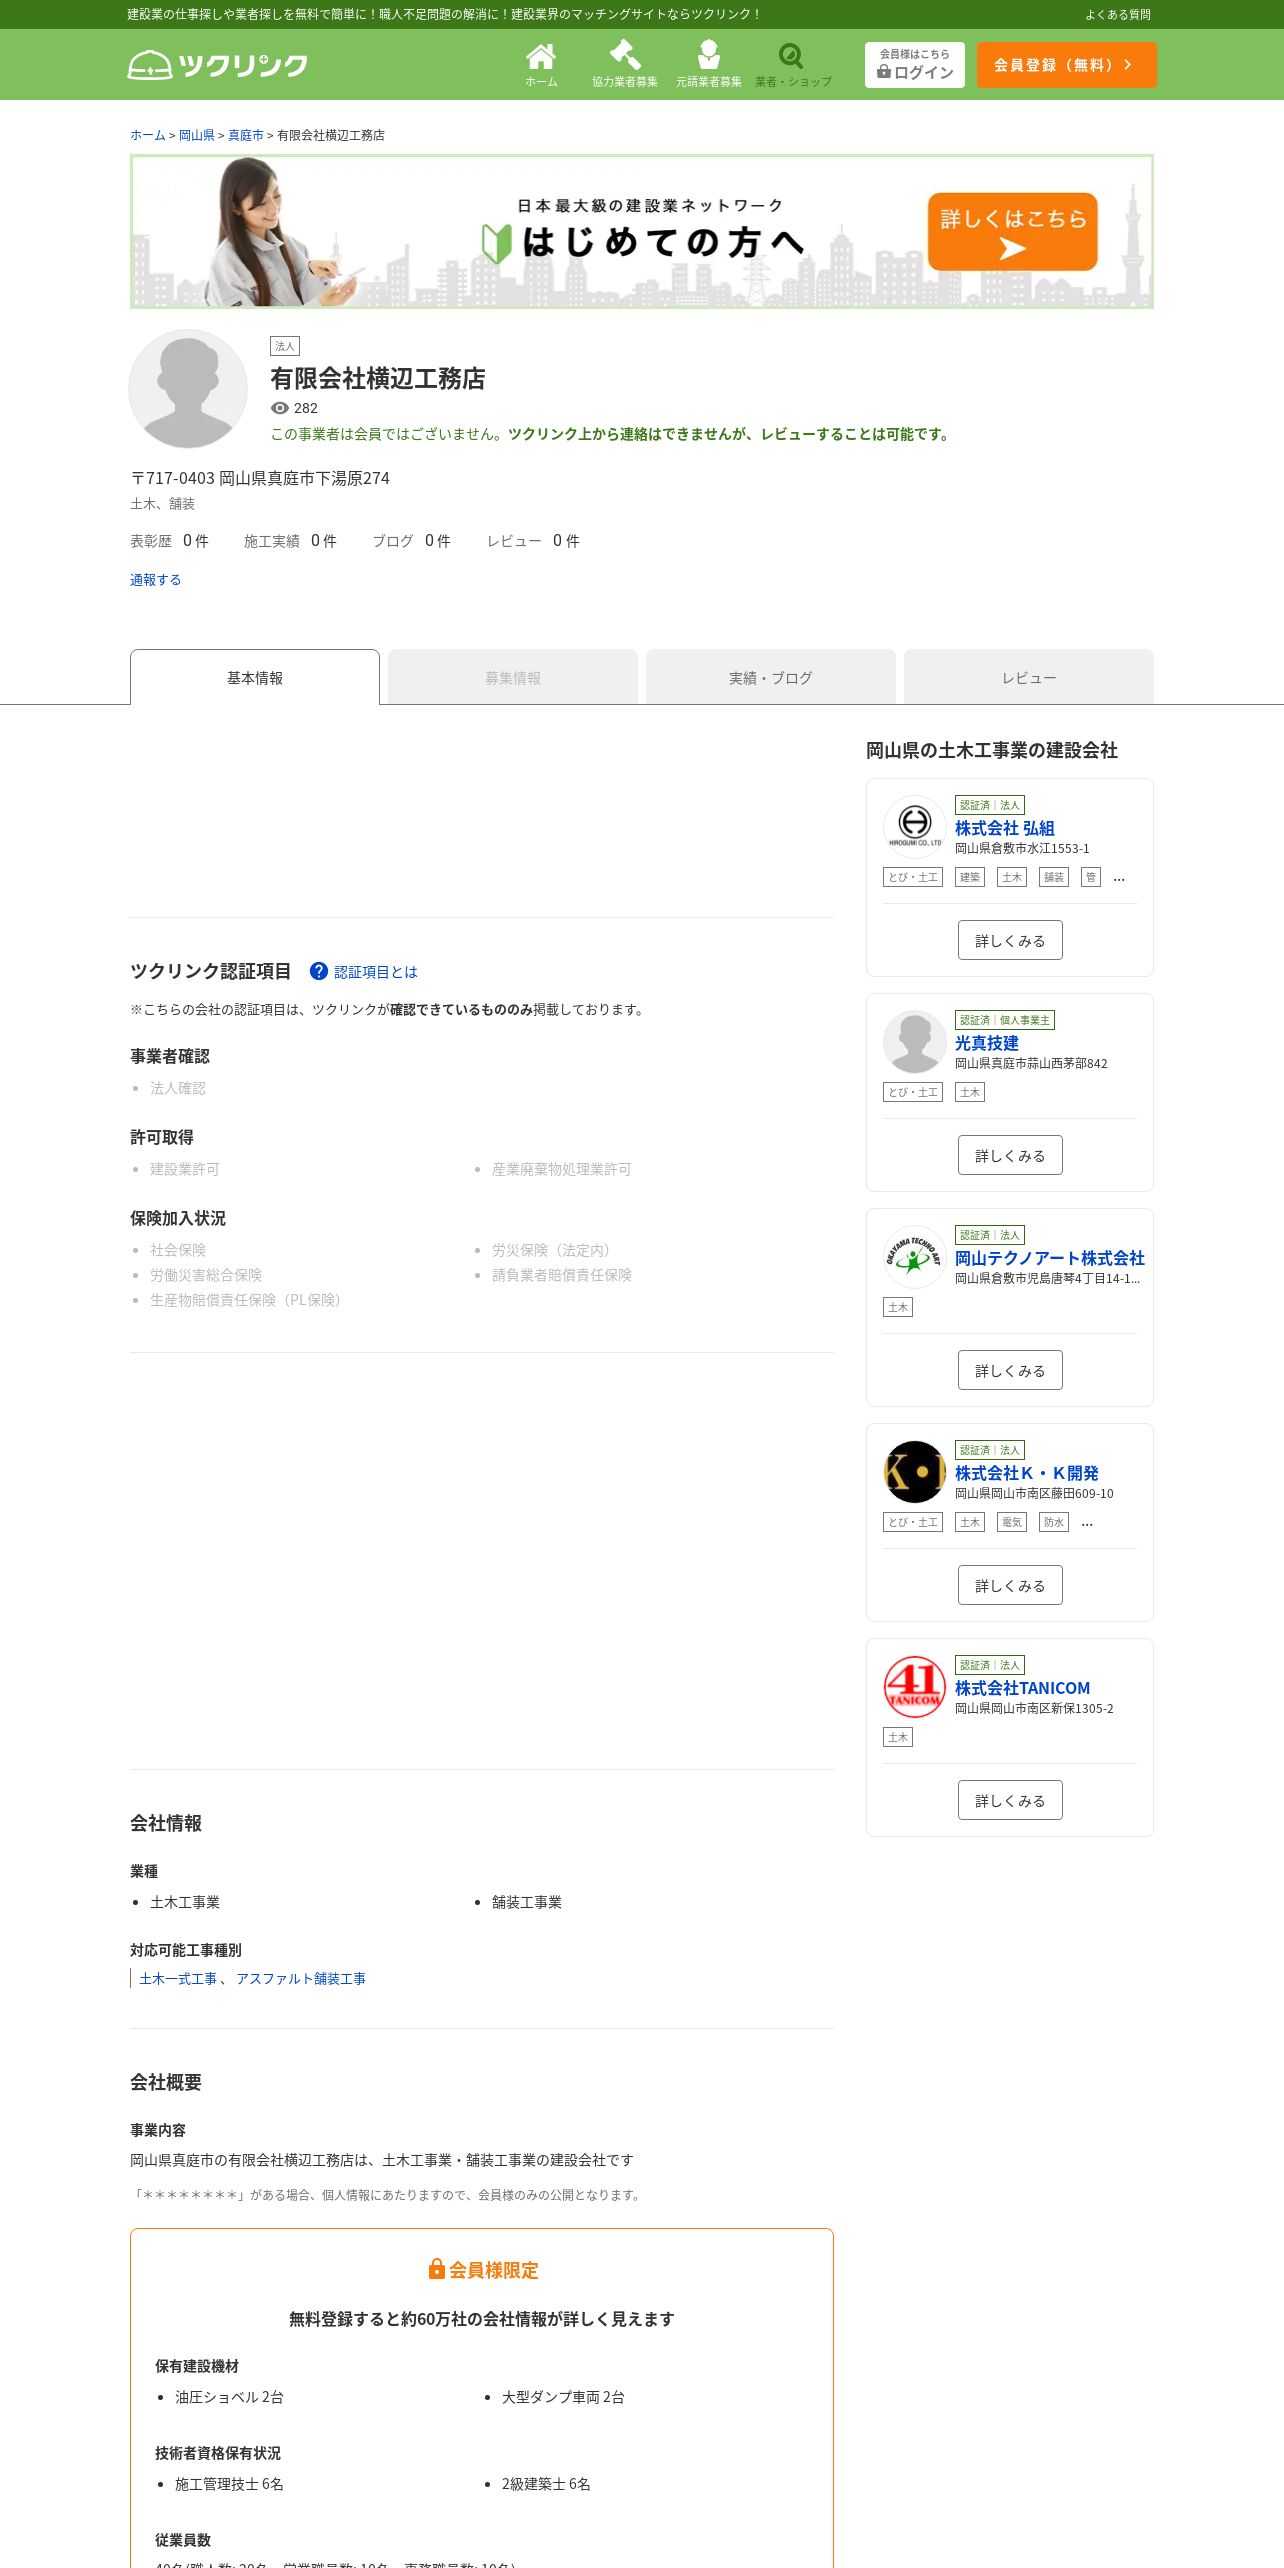The width and height of the screenshot is (1284, 2568).
Task: Open 土木一式工事 link
Action: 178,1979
